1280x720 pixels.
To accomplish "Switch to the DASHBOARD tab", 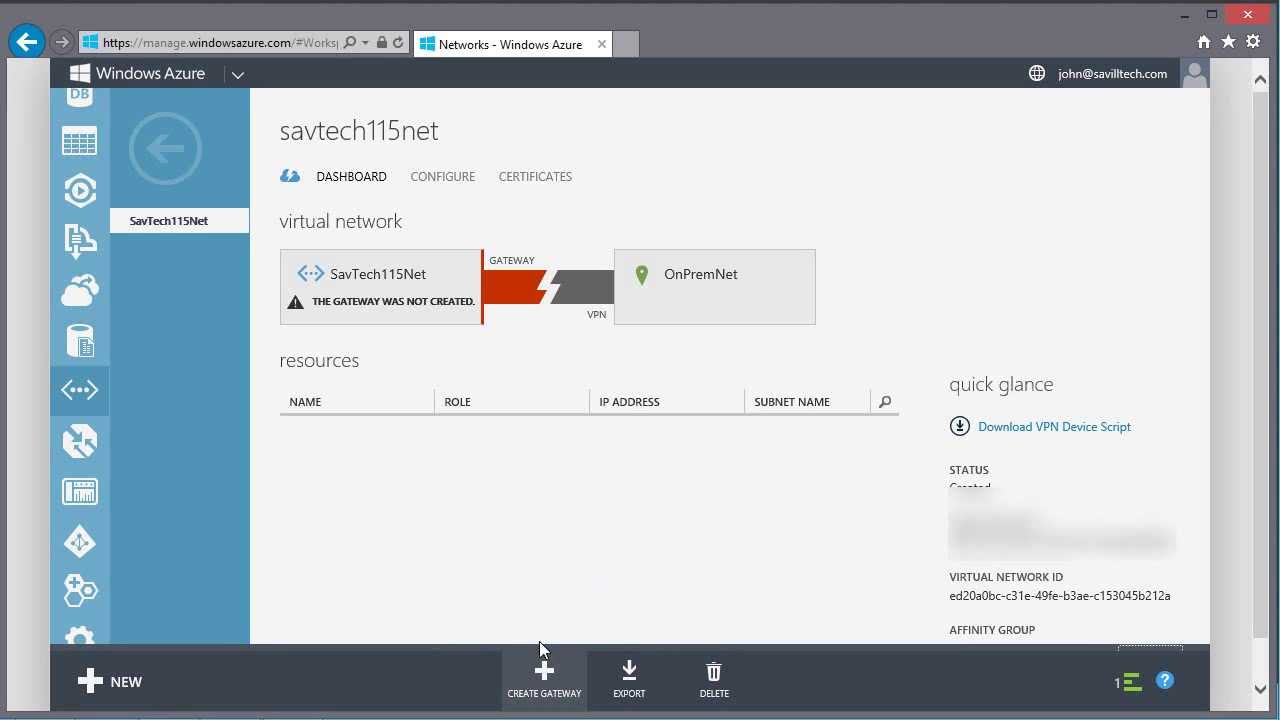I will [x=351, y=176].
